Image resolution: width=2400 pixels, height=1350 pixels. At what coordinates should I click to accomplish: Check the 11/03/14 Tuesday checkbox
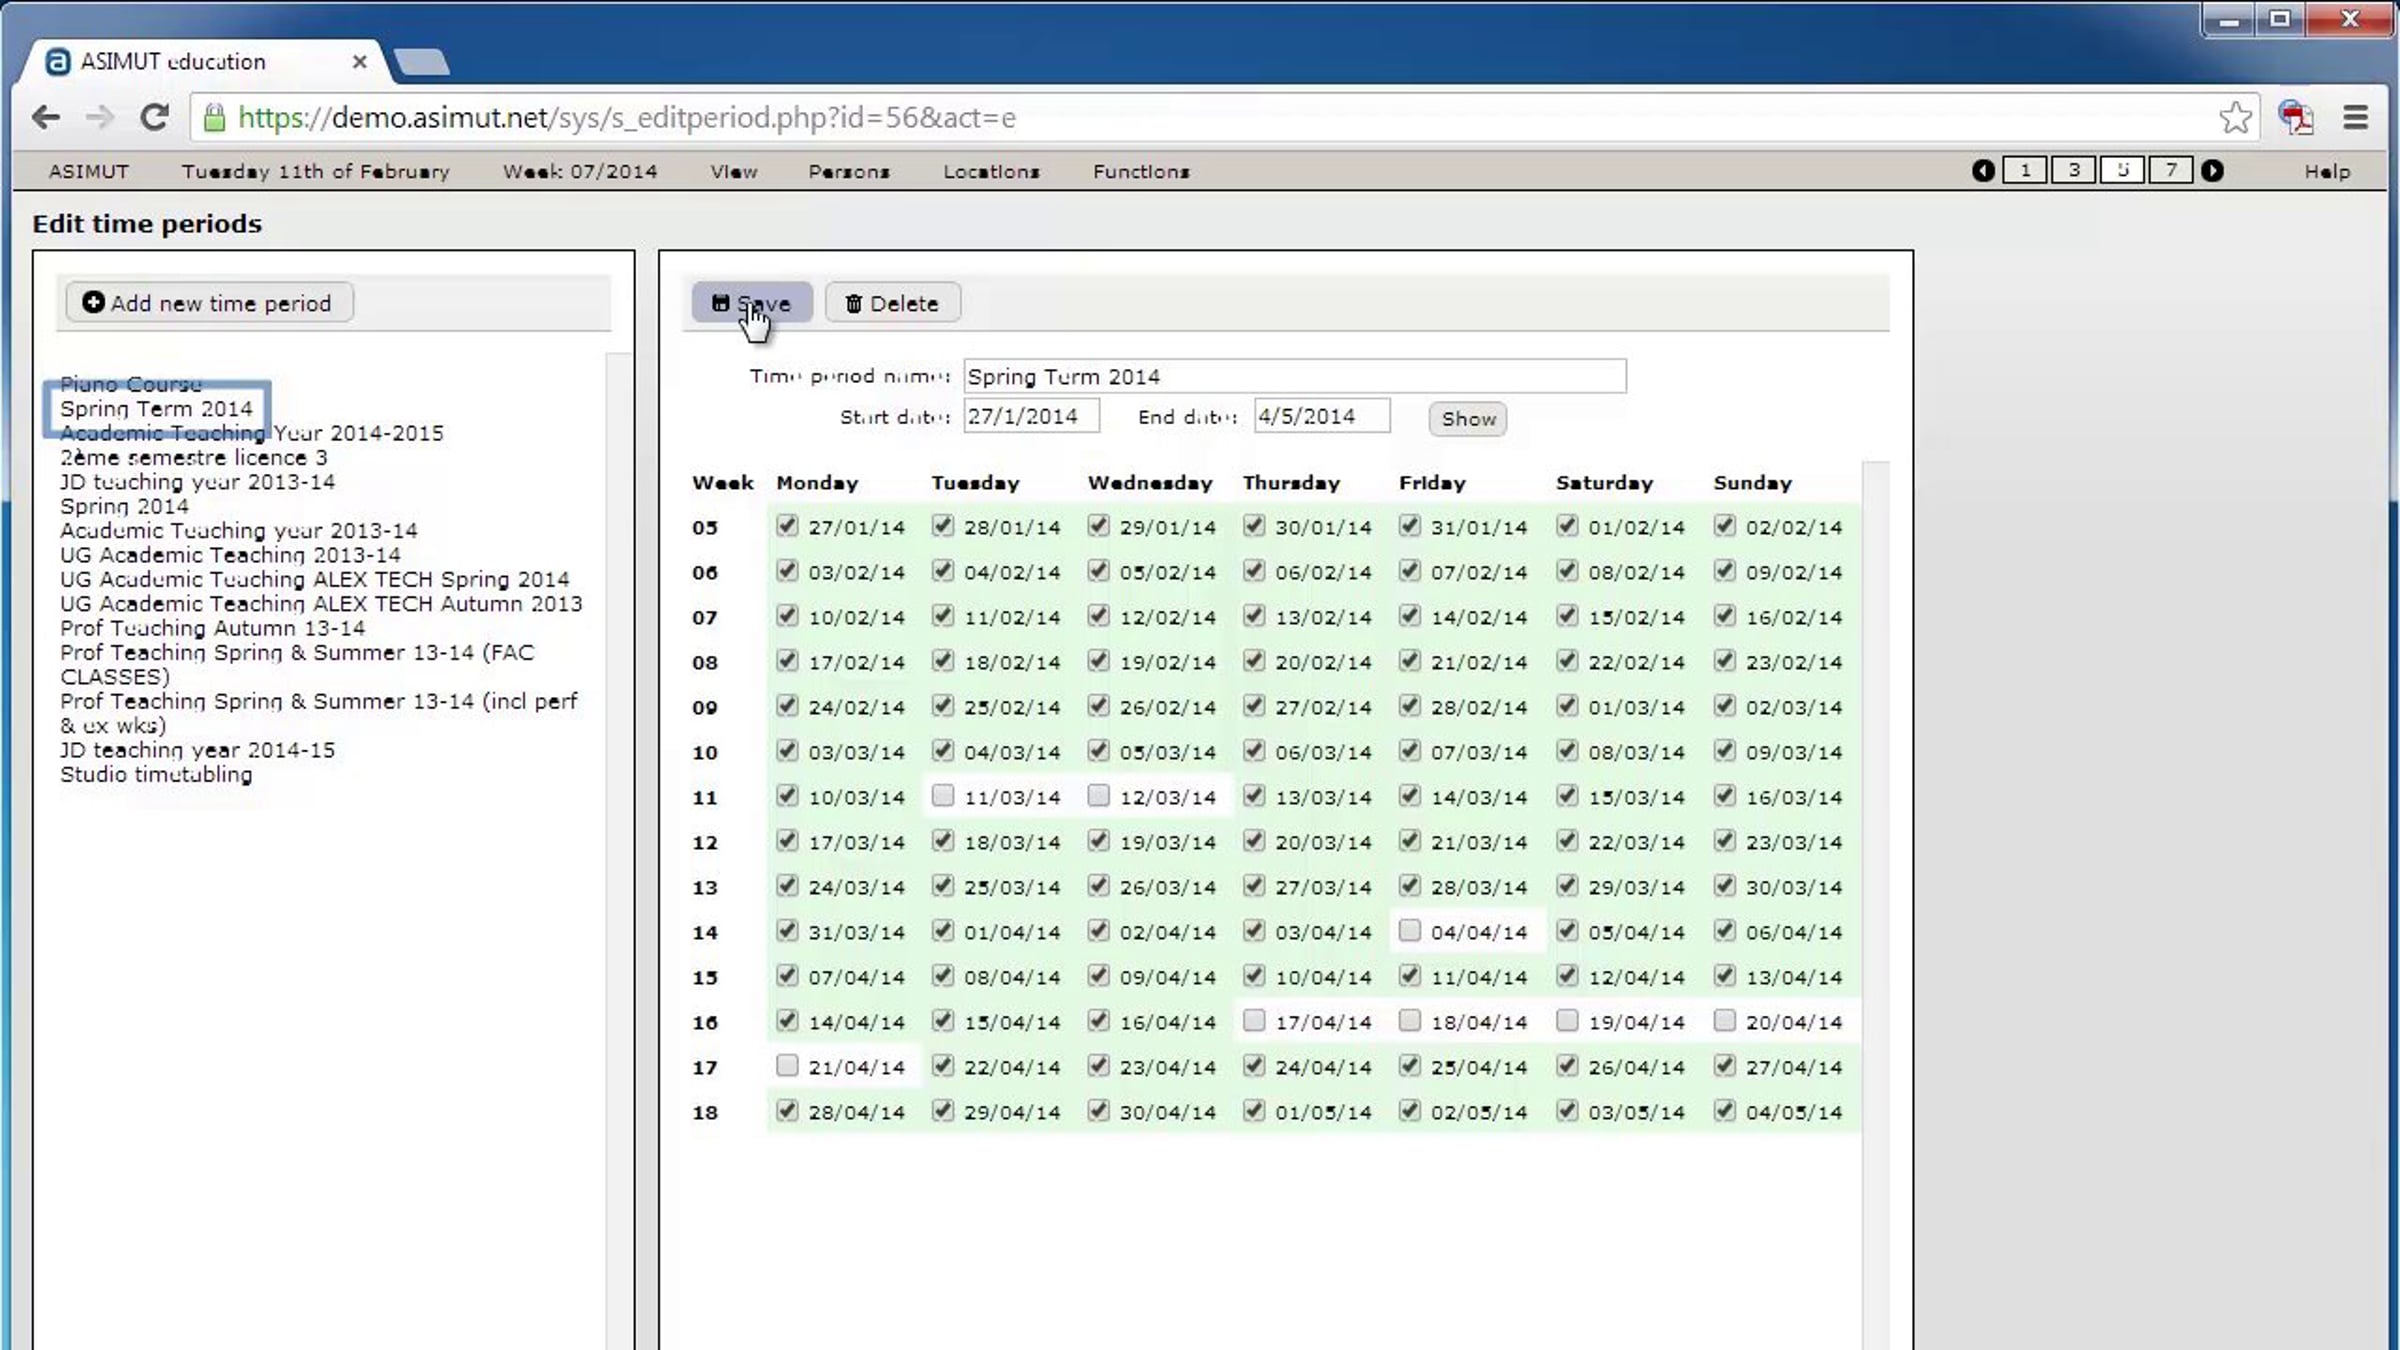(x=942, y=796)
